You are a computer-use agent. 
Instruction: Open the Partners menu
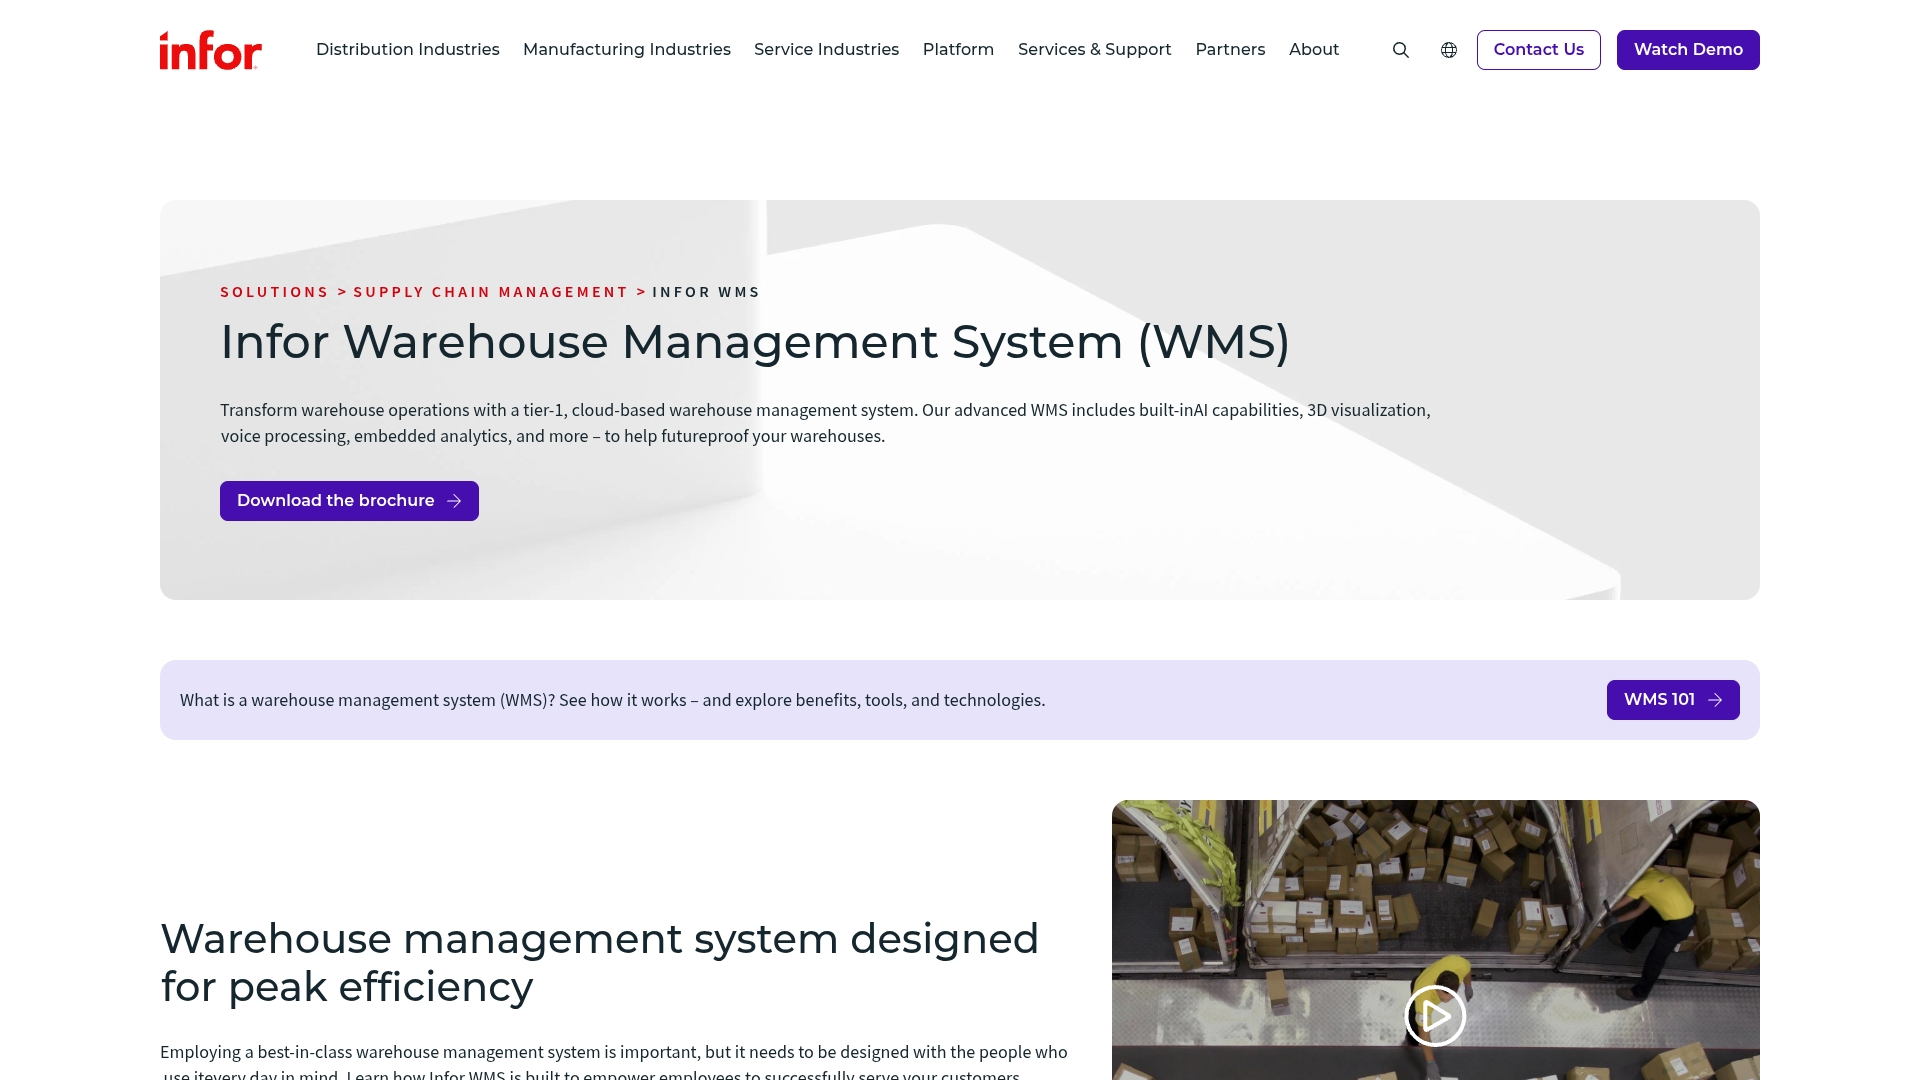click(1230, 50)
